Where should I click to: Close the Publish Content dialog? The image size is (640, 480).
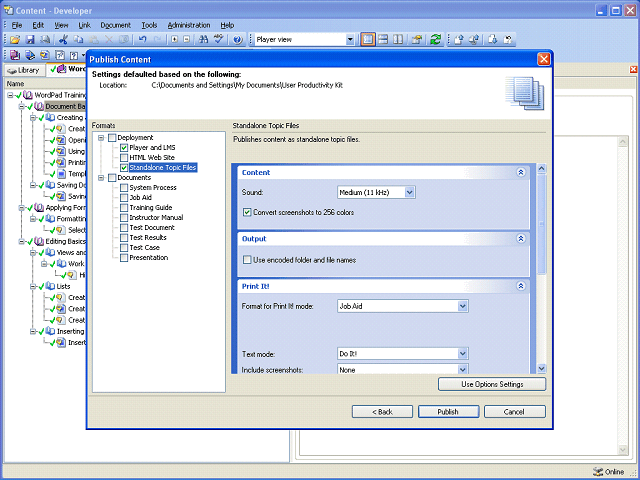pyautogui.click(x=544, y=59)
